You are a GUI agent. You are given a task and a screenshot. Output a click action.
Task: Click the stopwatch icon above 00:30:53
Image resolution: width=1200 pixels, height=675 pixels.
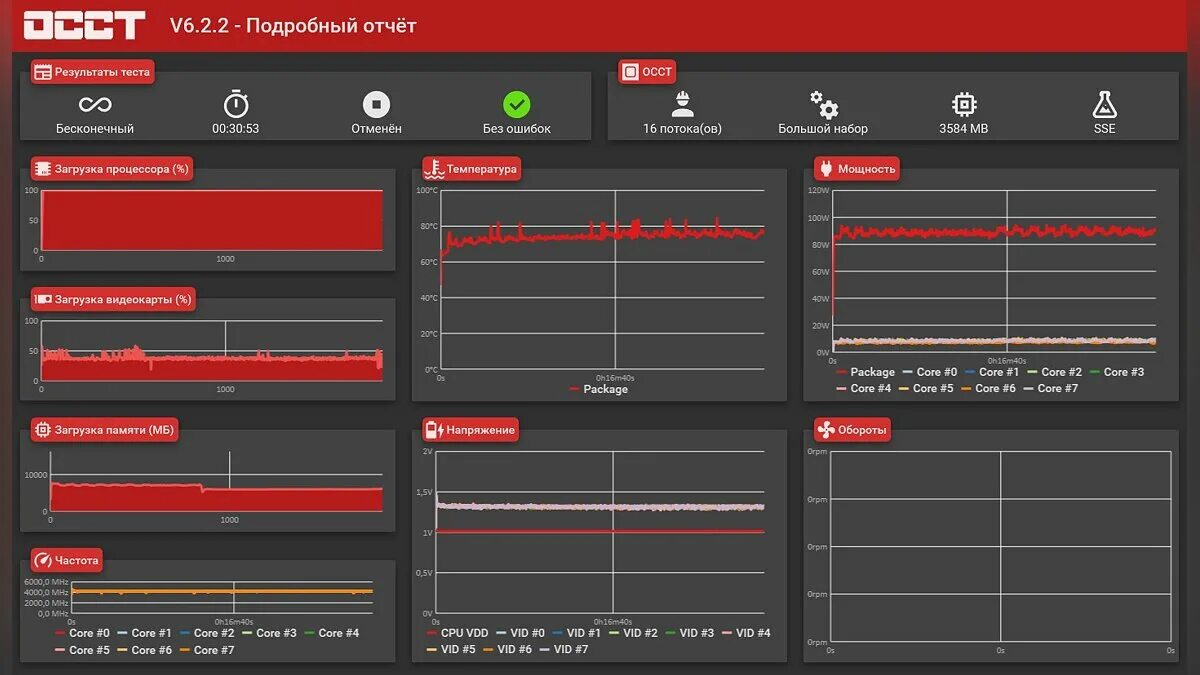click(x=236, y=103)
